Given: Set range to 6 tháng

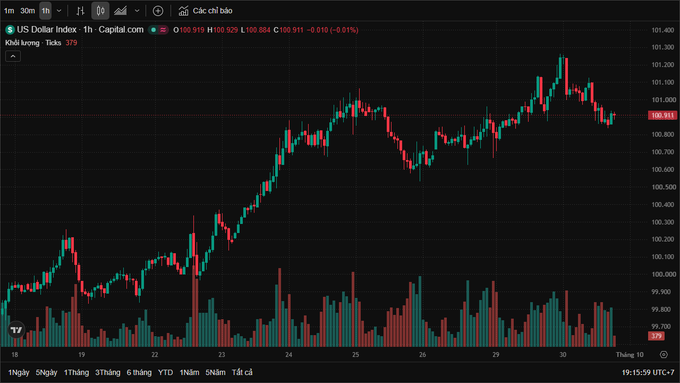Looking at the screenshot, I should click(139, 372).
